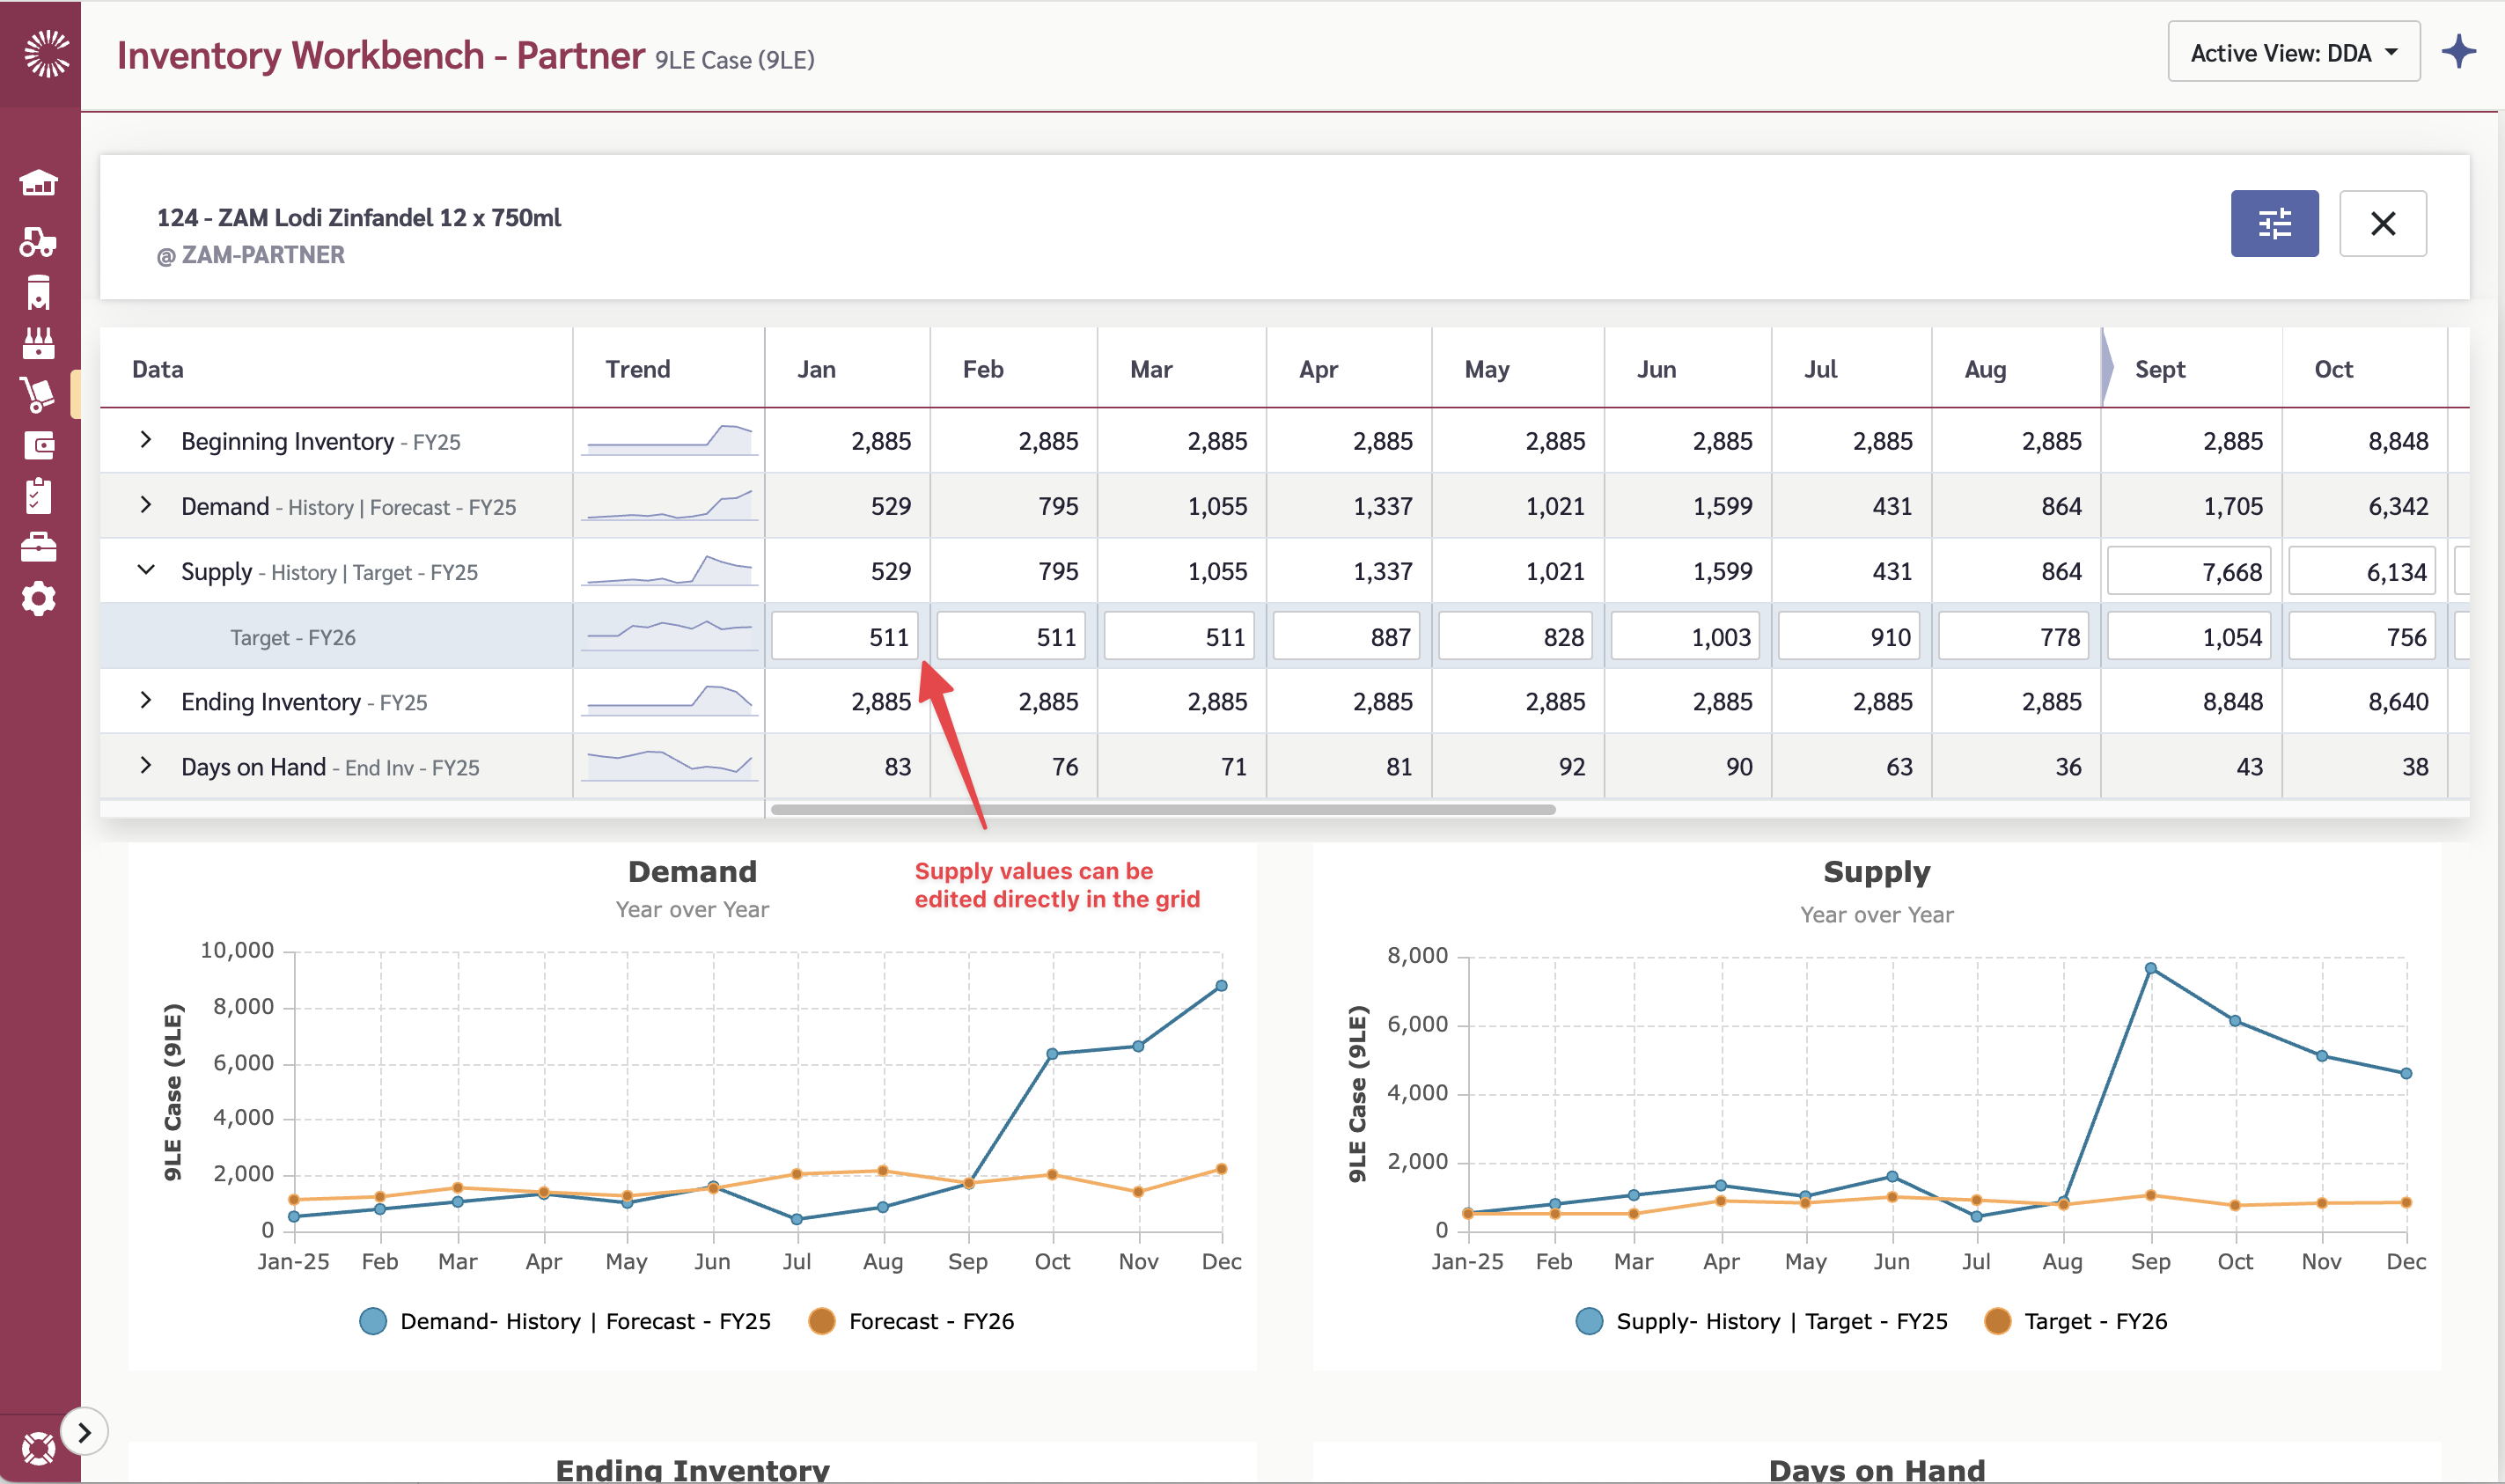The height and width of the screenshot is (1484, 2505).
Task: Click the clipboard checklist sidebar icon
Action: pyautogui.click(x=39, y=496)
